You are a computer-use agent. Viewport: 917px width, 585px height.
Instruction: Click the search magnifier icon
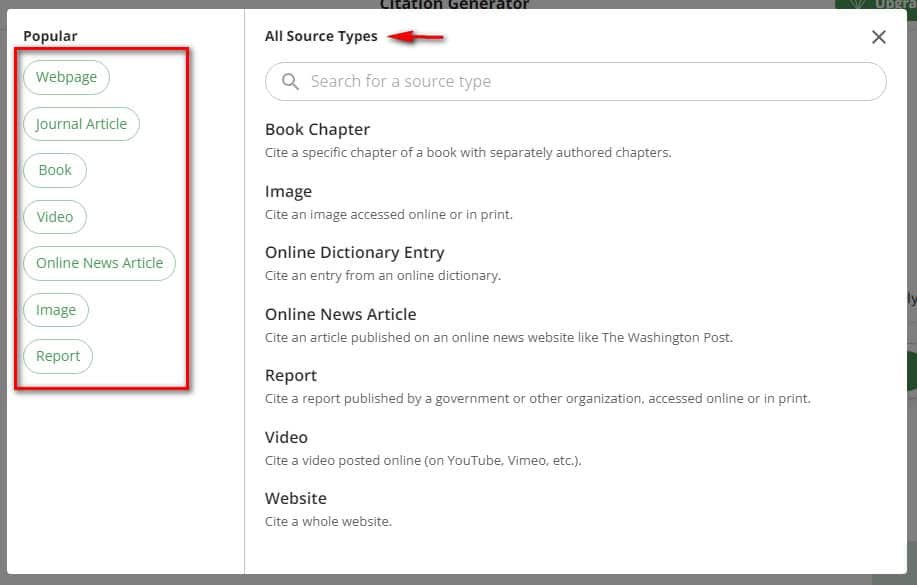click(290, 81)
